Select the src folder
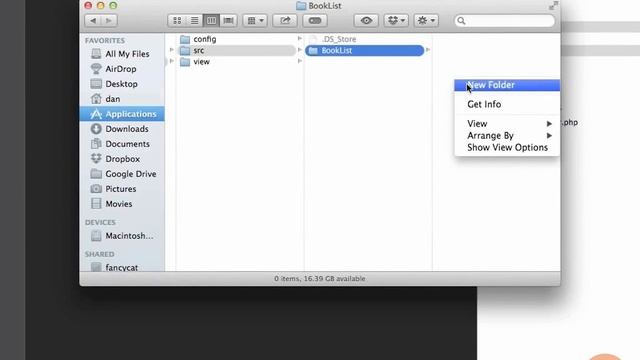The image size is (640, 360). (237, 50)
